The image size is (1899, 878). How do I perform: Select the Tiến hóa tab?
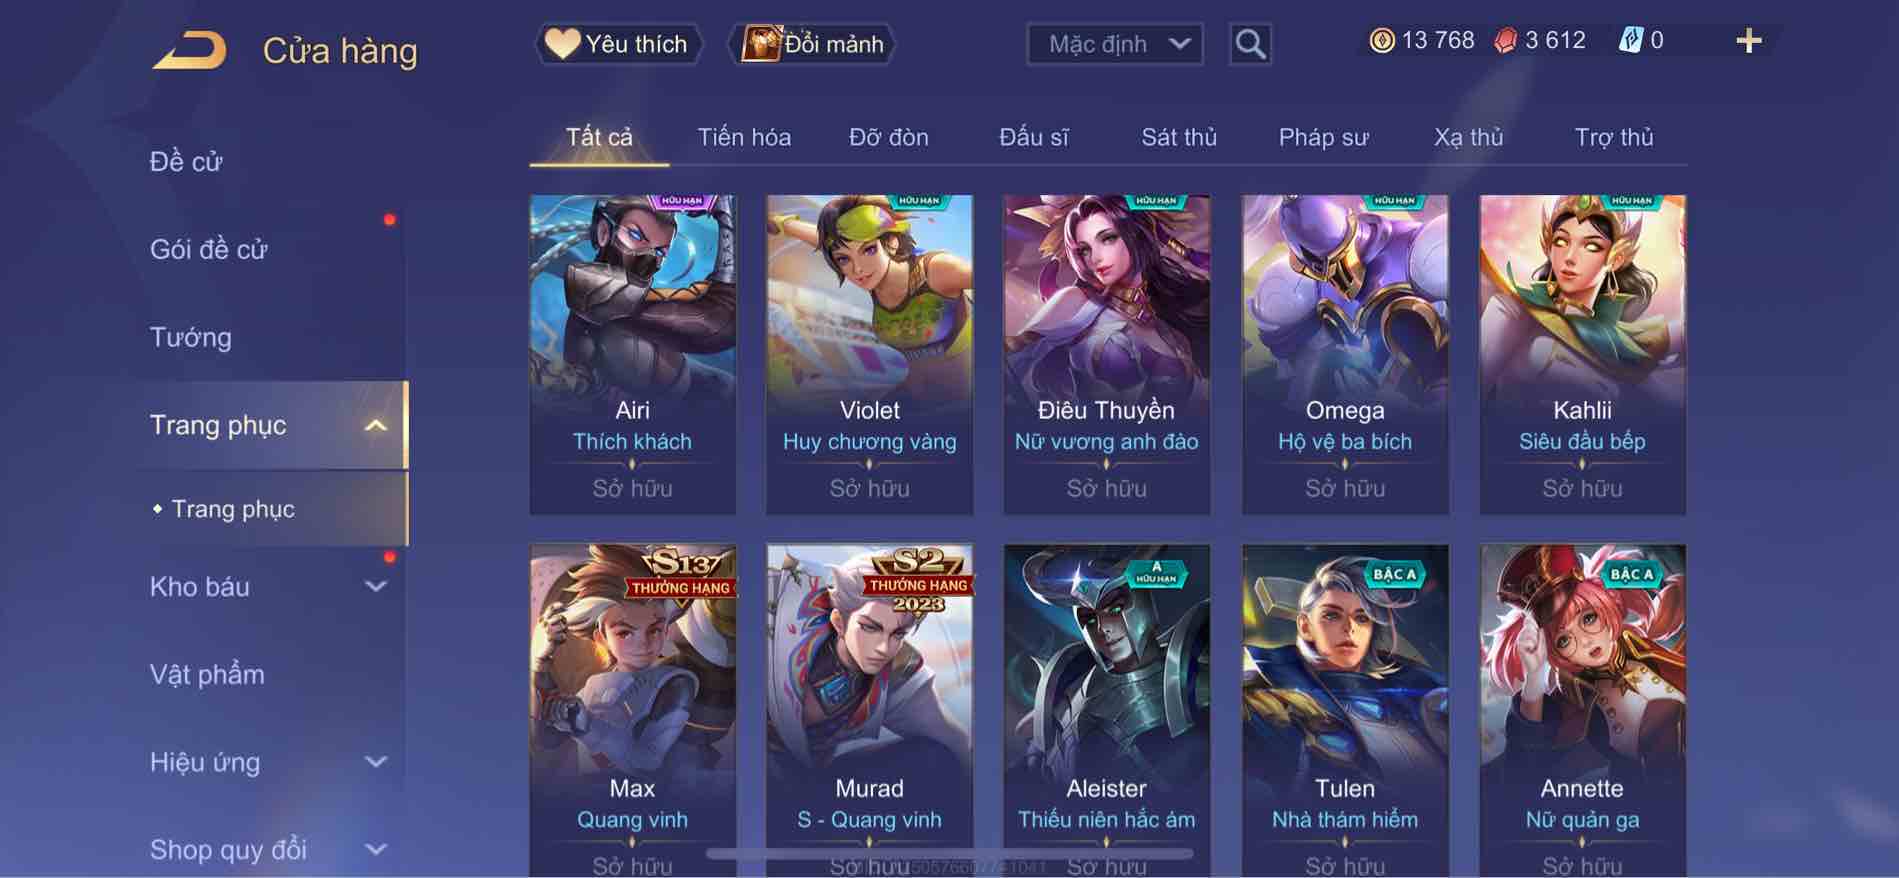coord(744,137)
